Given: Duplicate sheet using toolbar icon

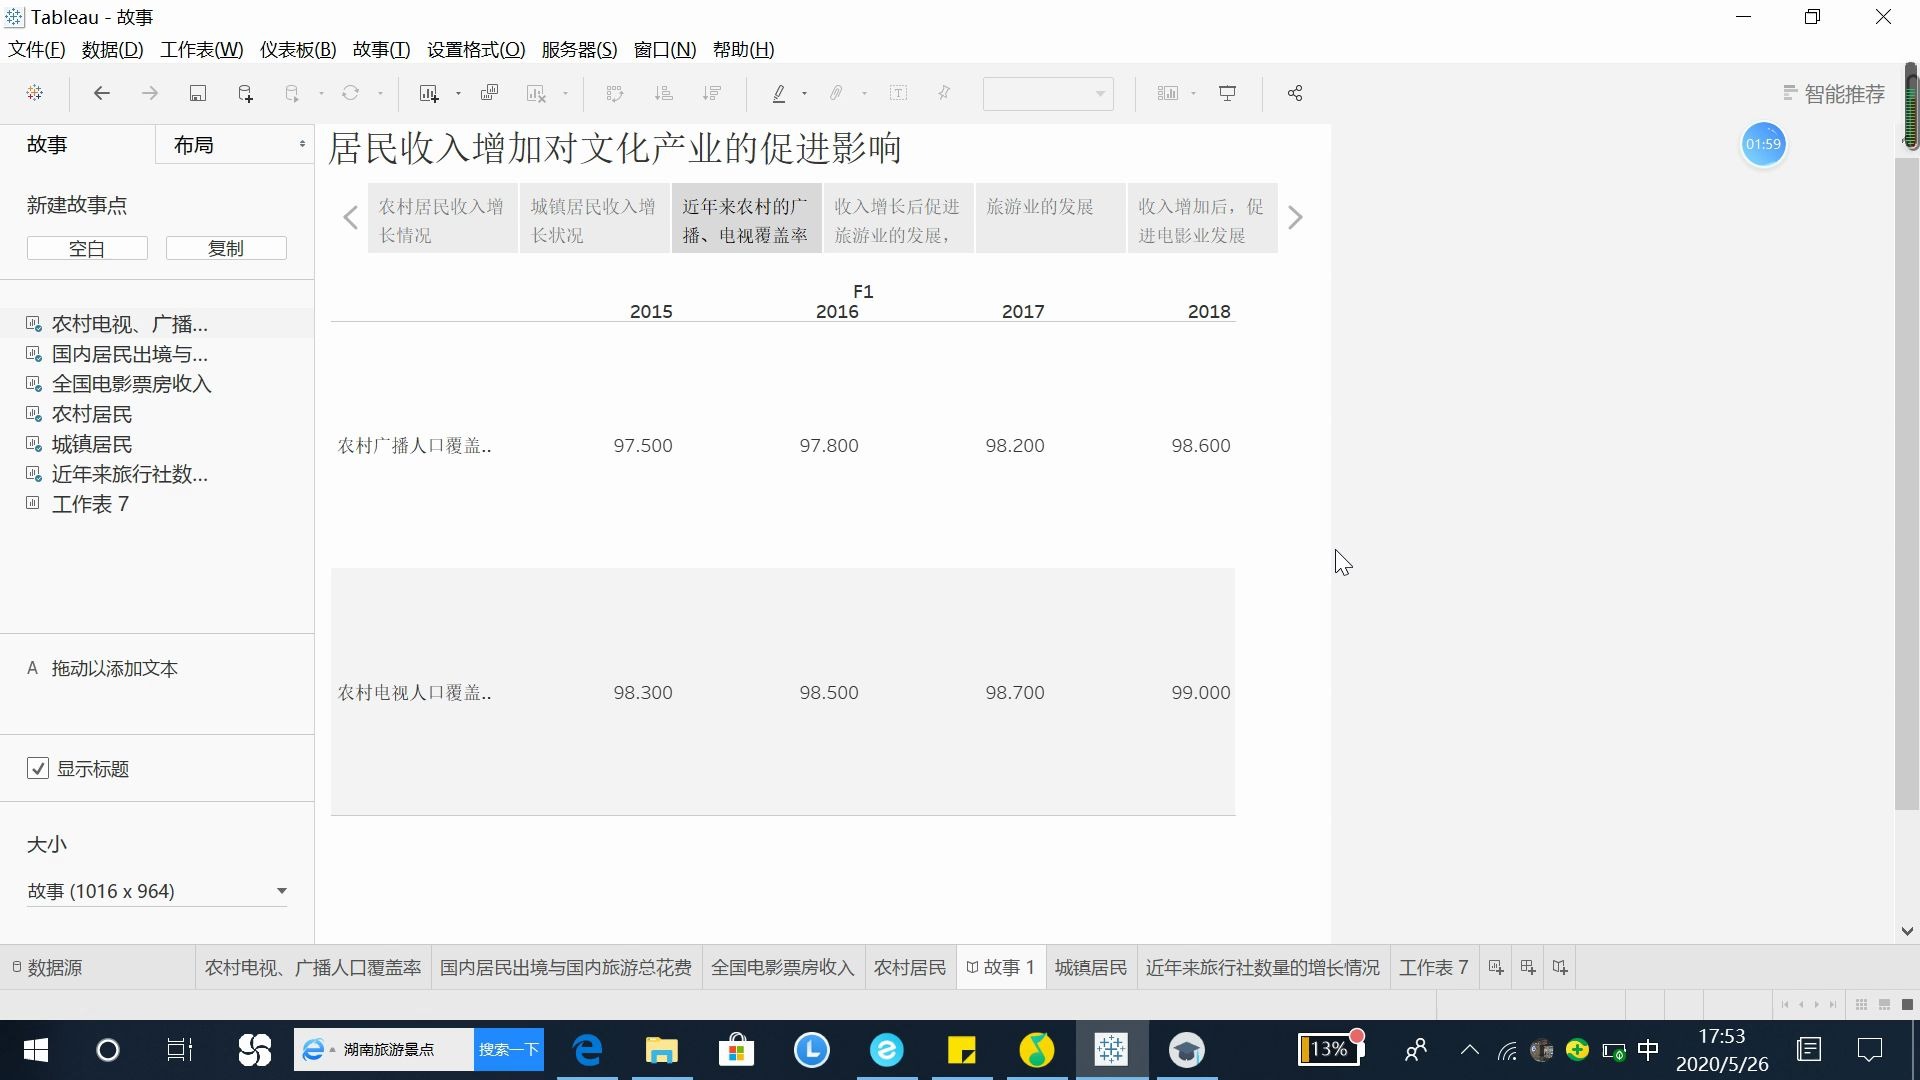Looking at the screenshot, I should click(x=489, y=93).
